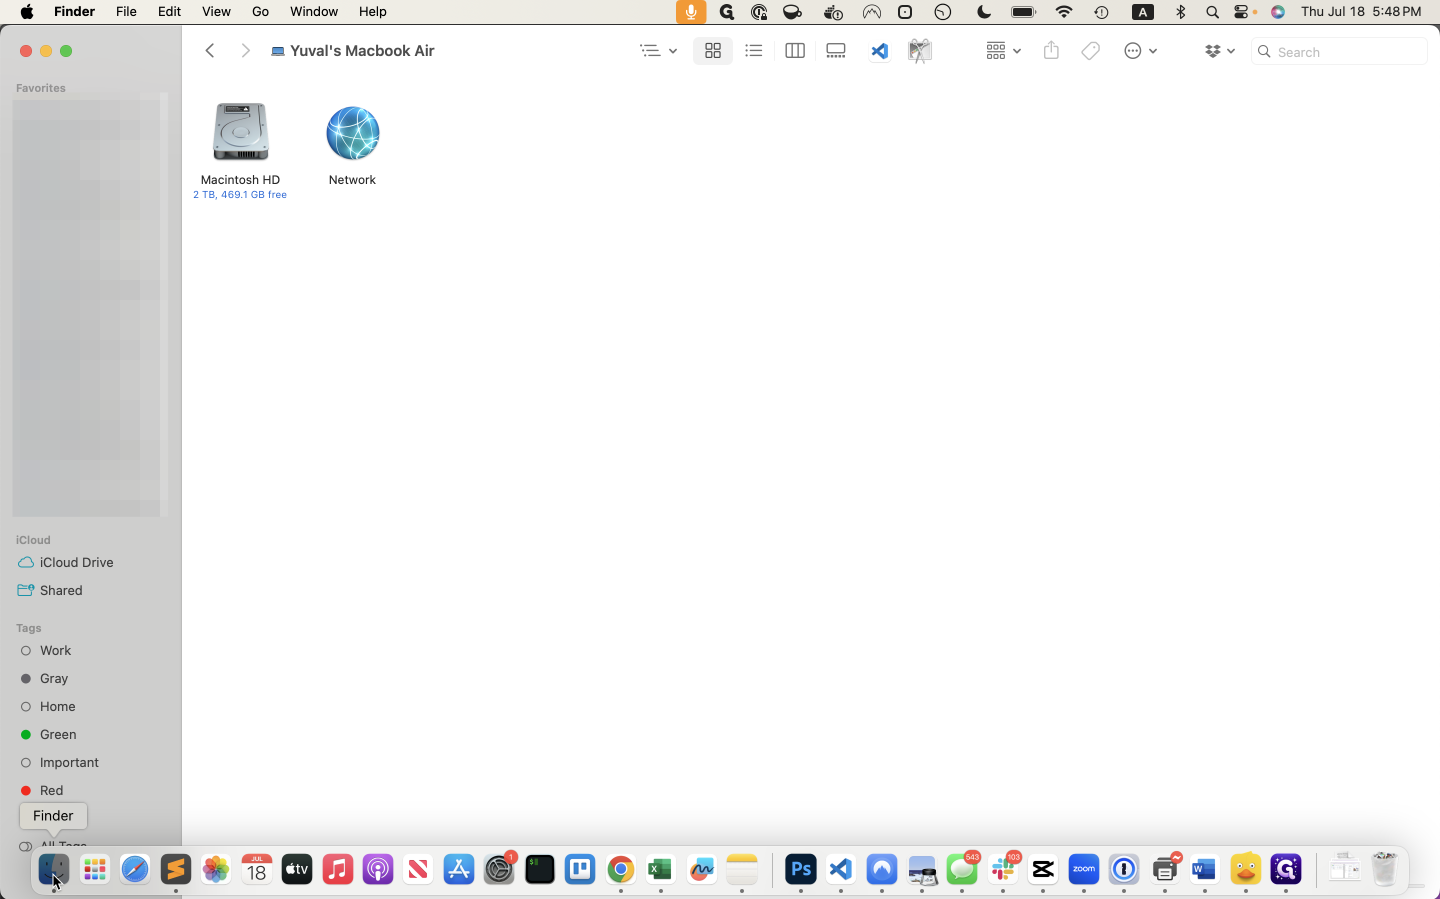Select the Macintosh HD drive icon

click(x=240, y=132)
